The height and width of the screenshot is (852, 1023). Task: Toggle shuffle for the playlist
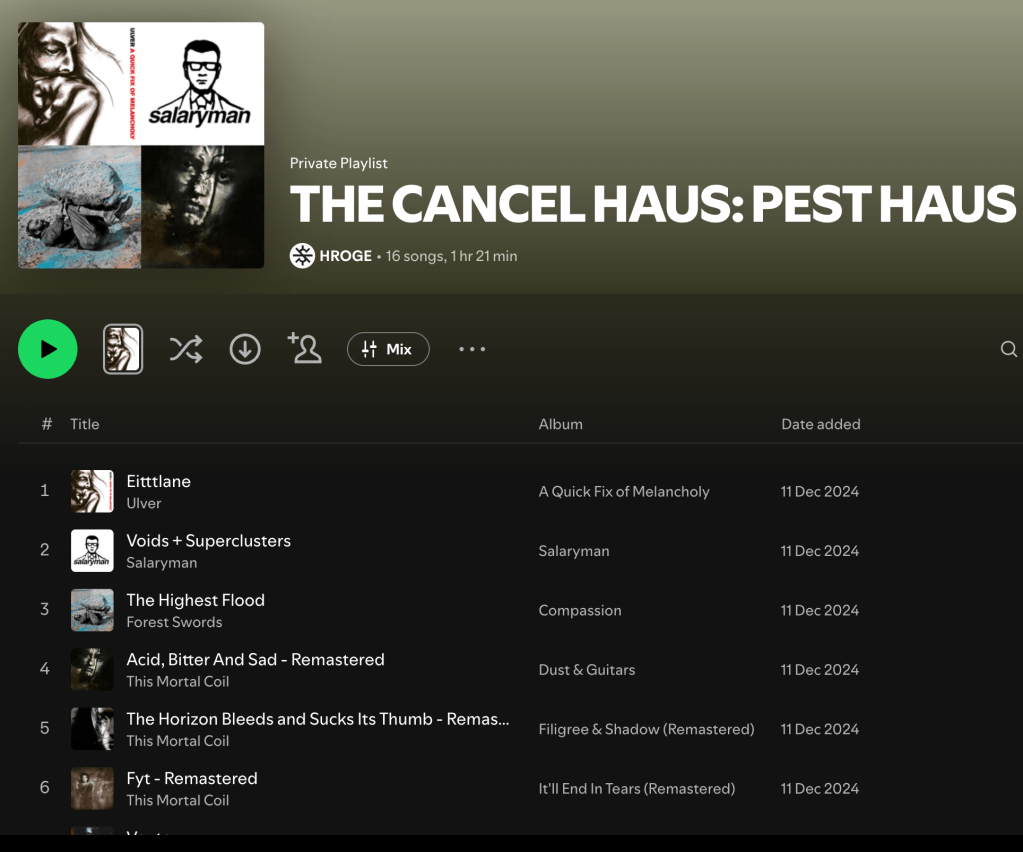click(185, 349)
